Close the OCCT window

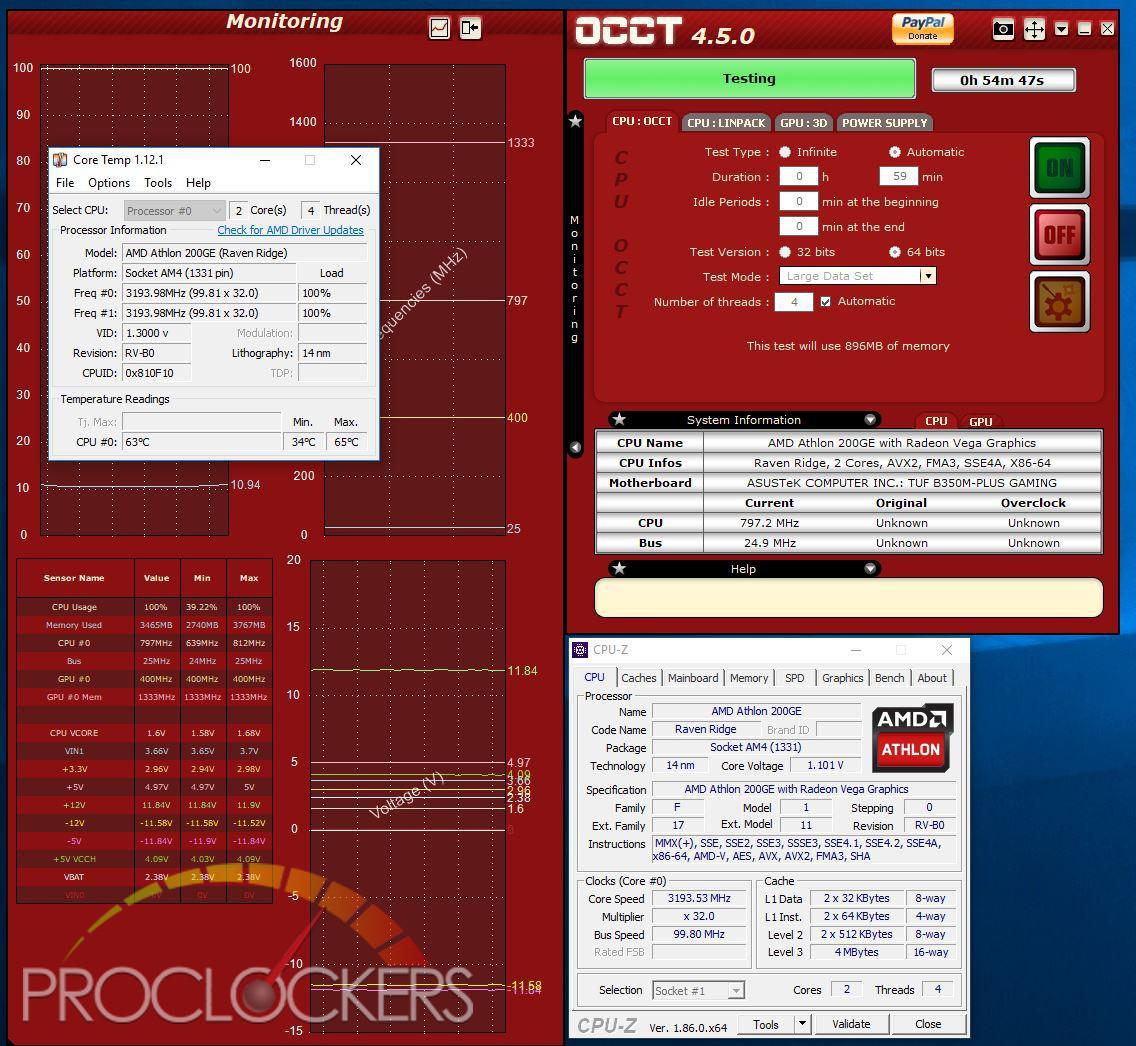[x=1108, y=29]
